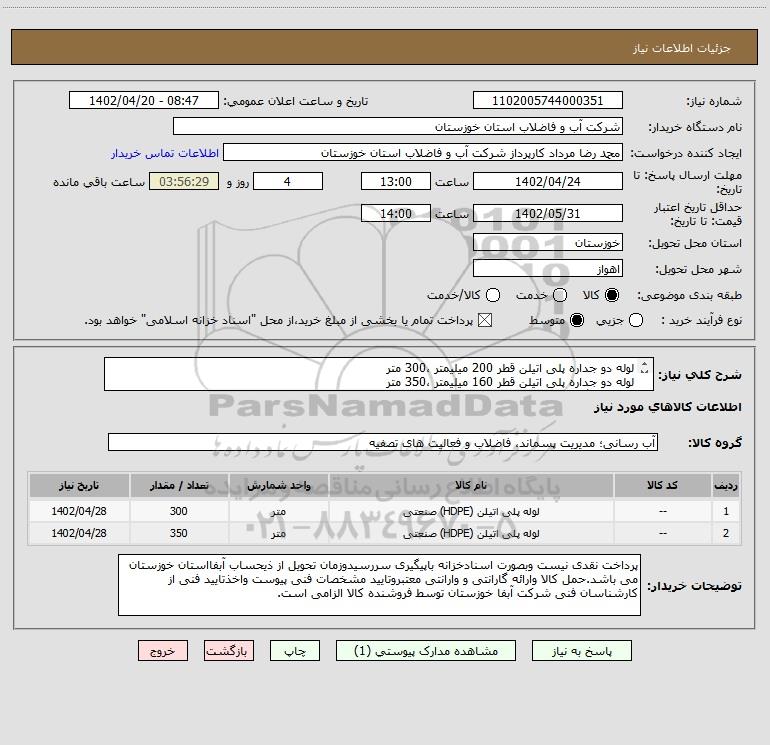Click row 1 date 1402/04/28

pos(79,511)
